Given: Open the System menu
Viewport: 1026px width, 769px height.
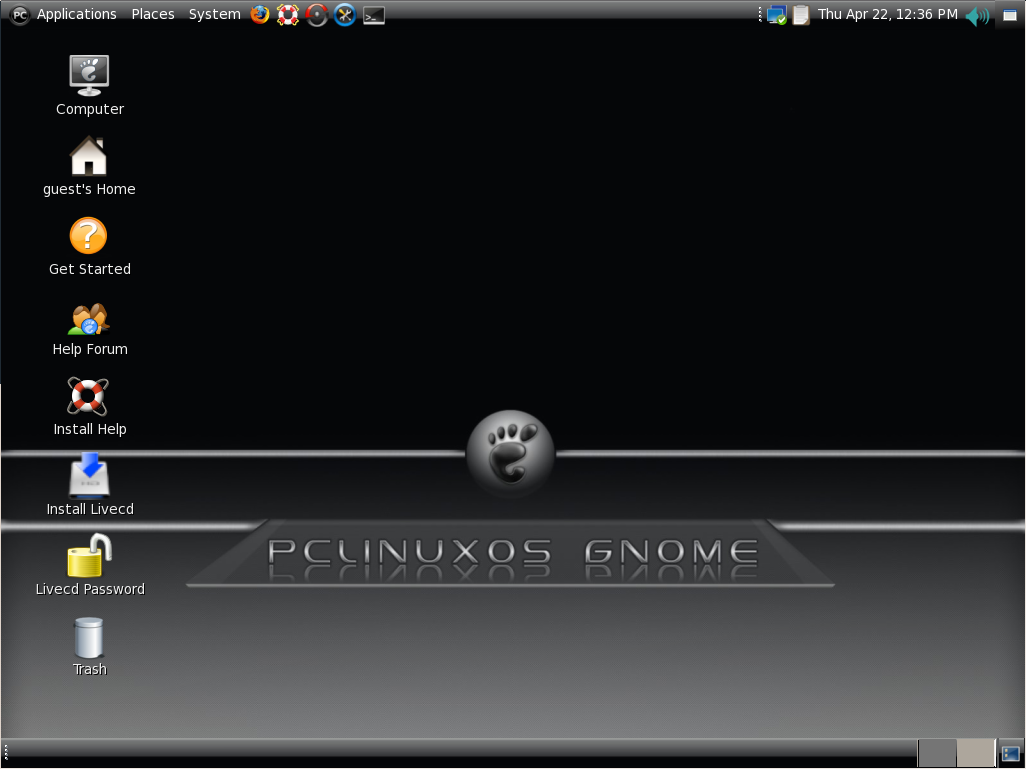Looking at the screenshot, I should (x=215, y=14).
